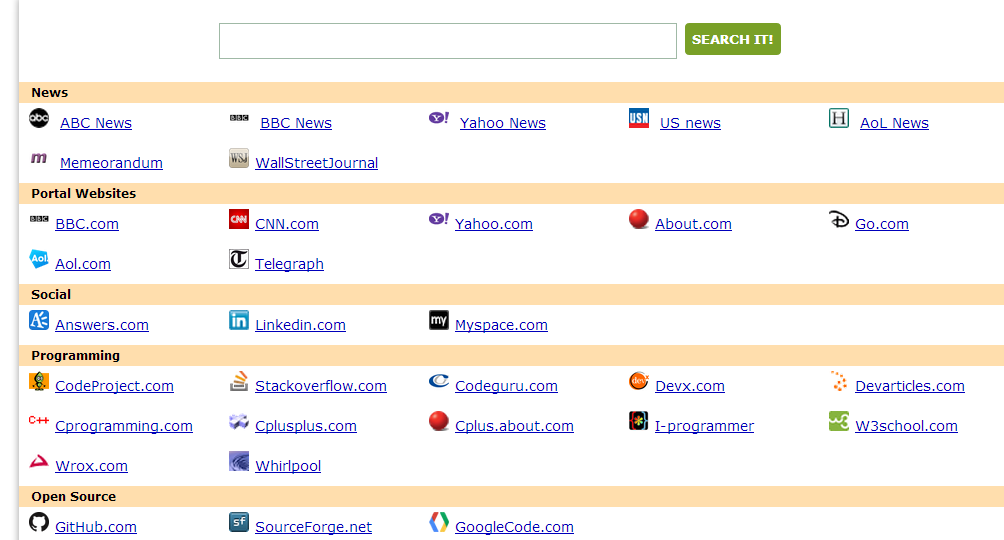Open the US news link

[690, 123]
